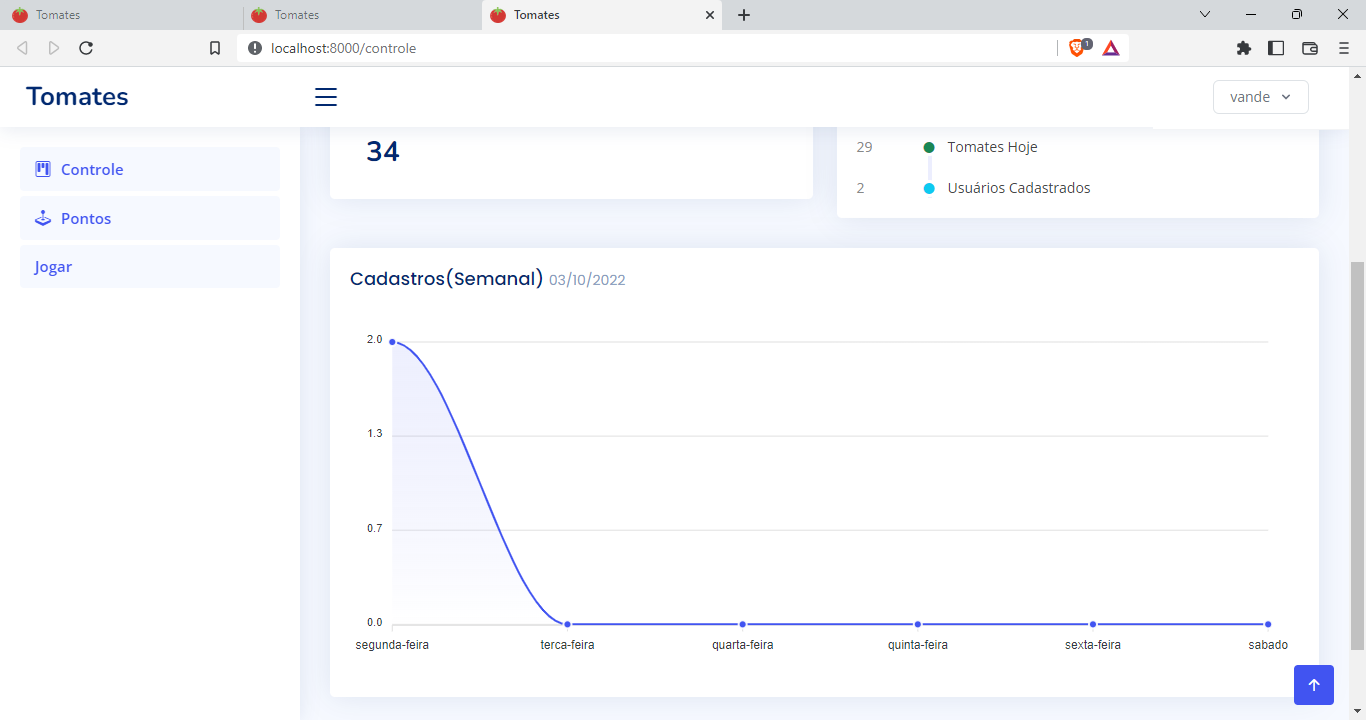Toggle the hamburger sidebar menu
This screenshot has width=1366, height=720.
click(x=326, y=97)
